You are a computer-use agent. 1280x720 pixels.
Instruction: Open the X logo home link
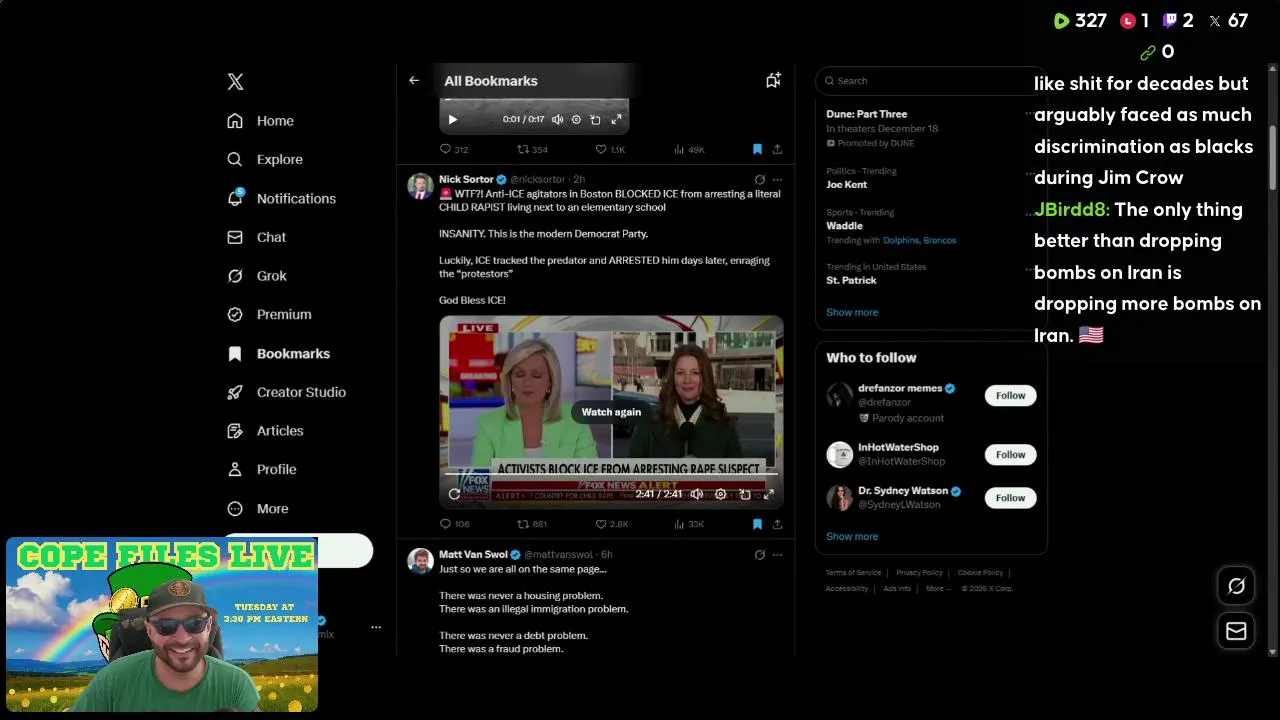pos(235,82)
